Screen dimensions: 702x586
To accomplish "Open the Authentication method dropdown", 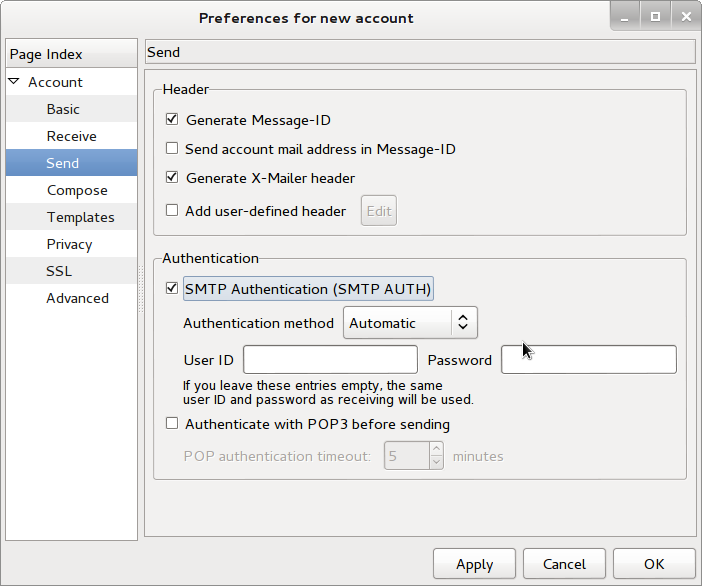I will click(x=410, y=323).
